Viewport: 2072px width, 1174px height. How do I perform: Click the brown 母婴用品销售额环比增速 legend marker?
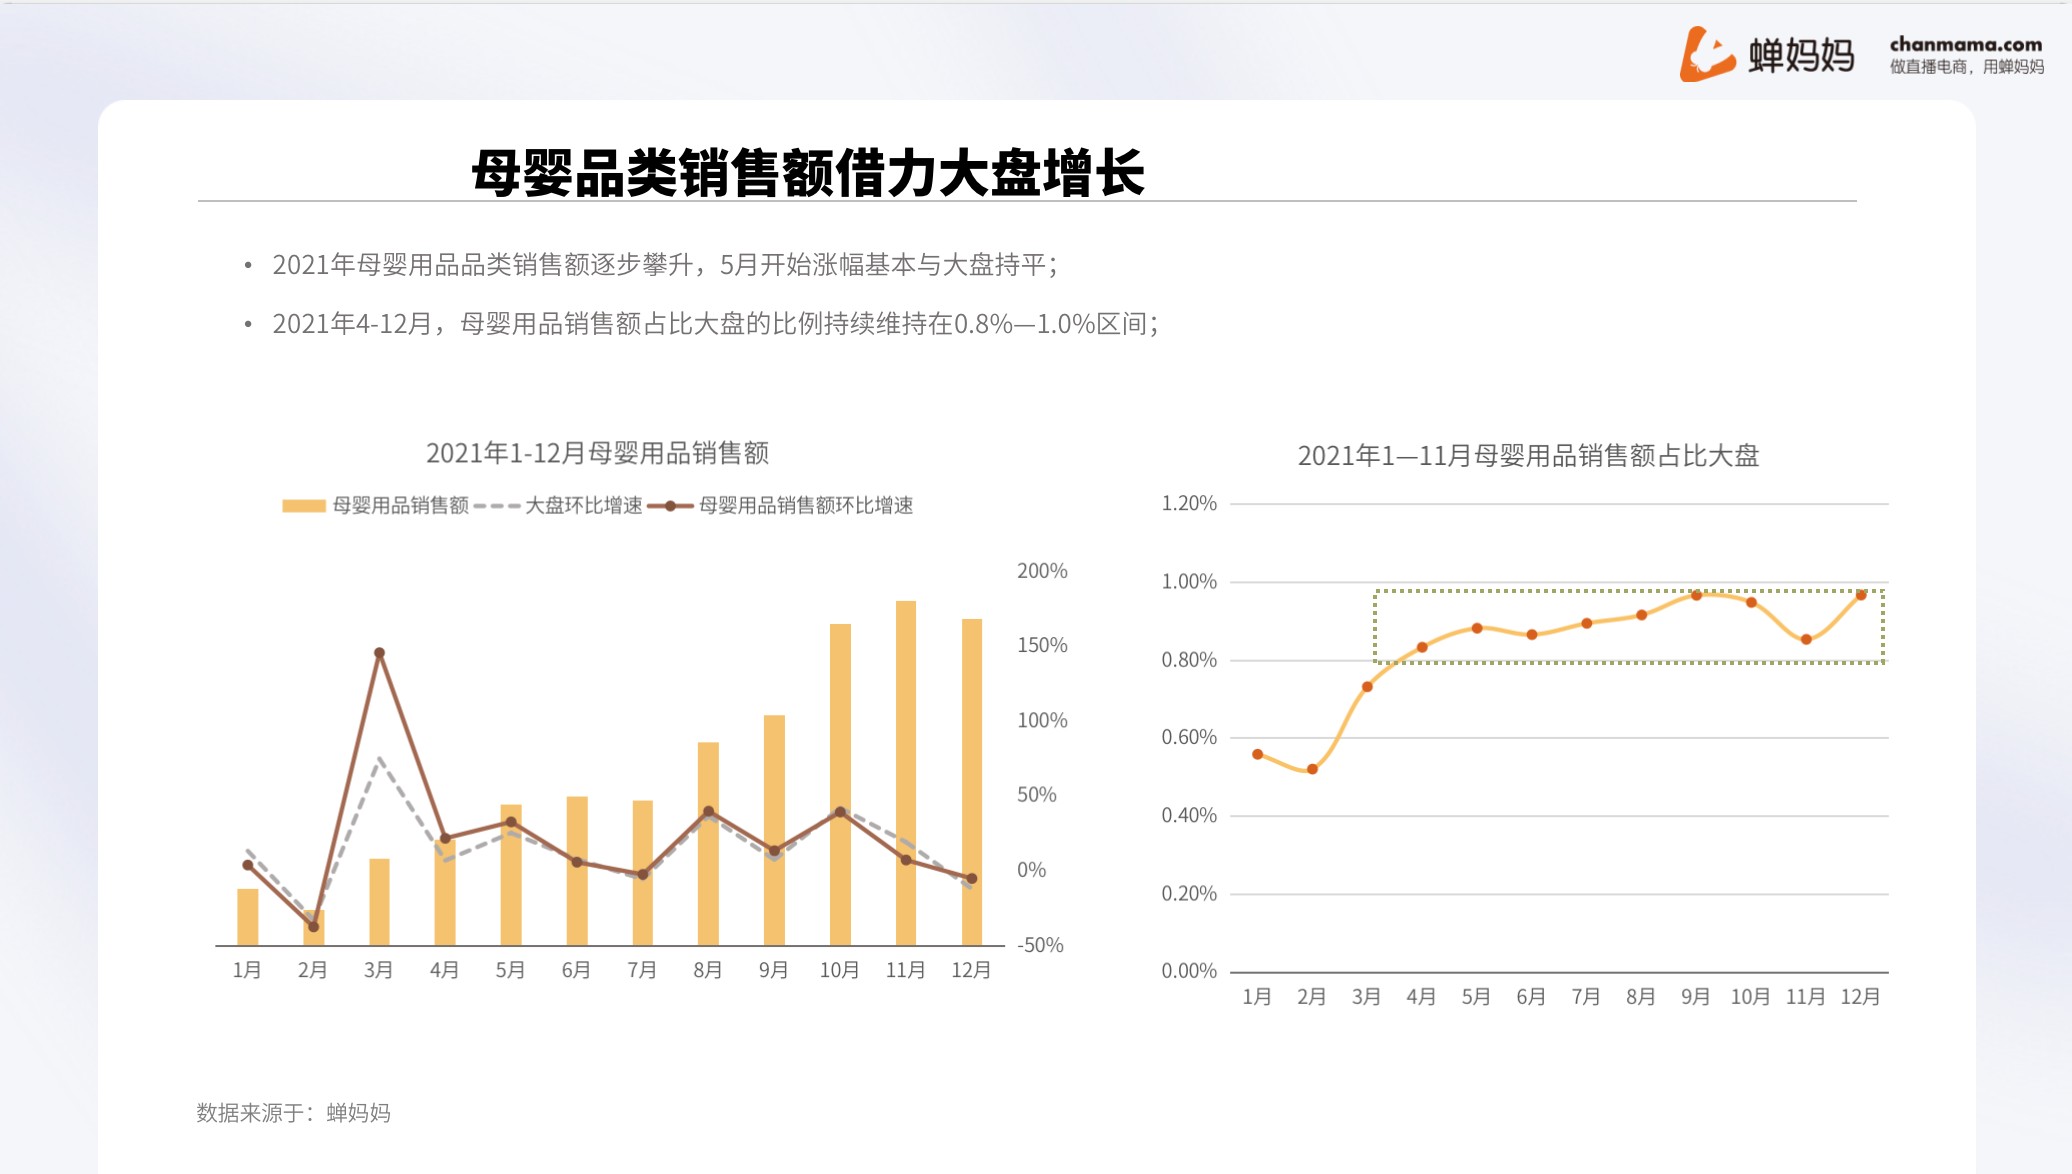[670, 506]
